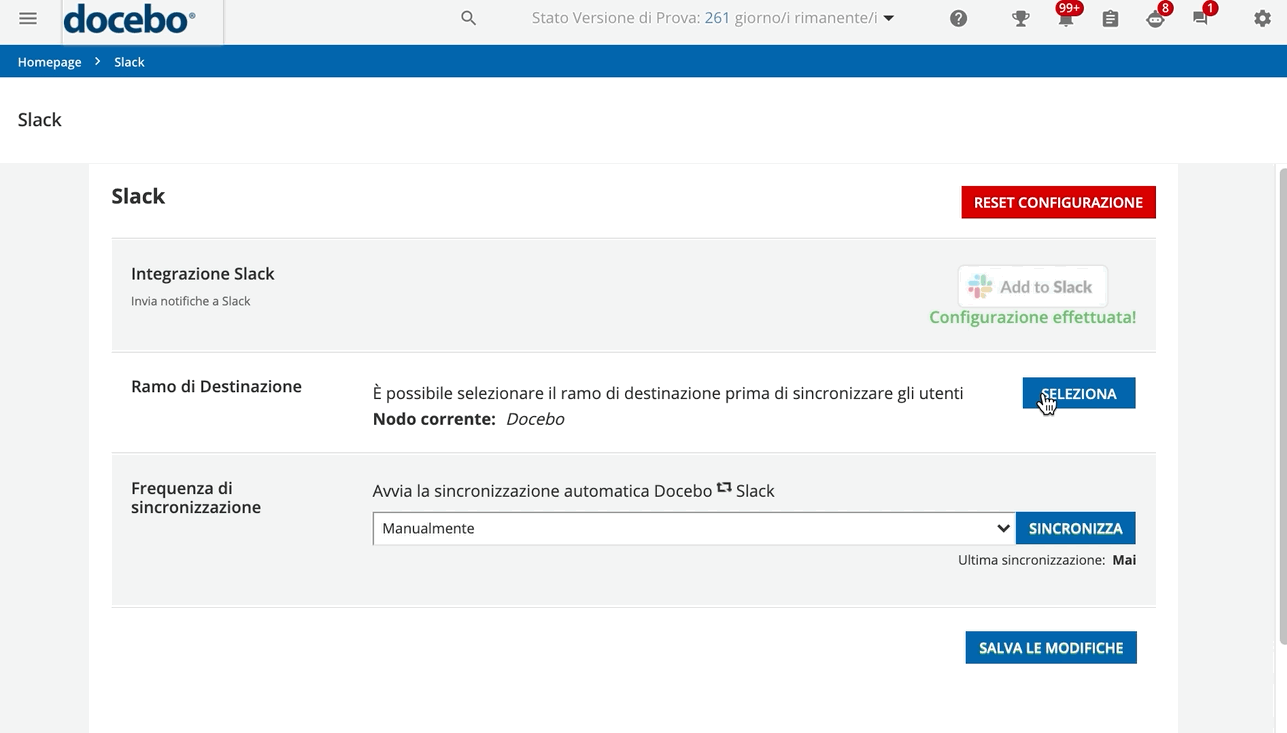Click the search magnifier icon
The image size is (1287, 733).
pyautogui.click(x=468, y=18)
